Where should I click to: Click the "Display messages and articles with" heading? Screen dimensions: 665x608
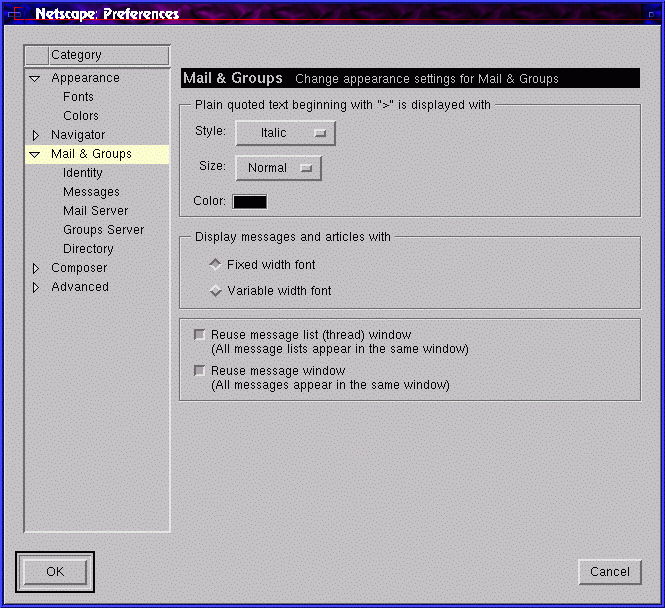click(x=293, y=237)
